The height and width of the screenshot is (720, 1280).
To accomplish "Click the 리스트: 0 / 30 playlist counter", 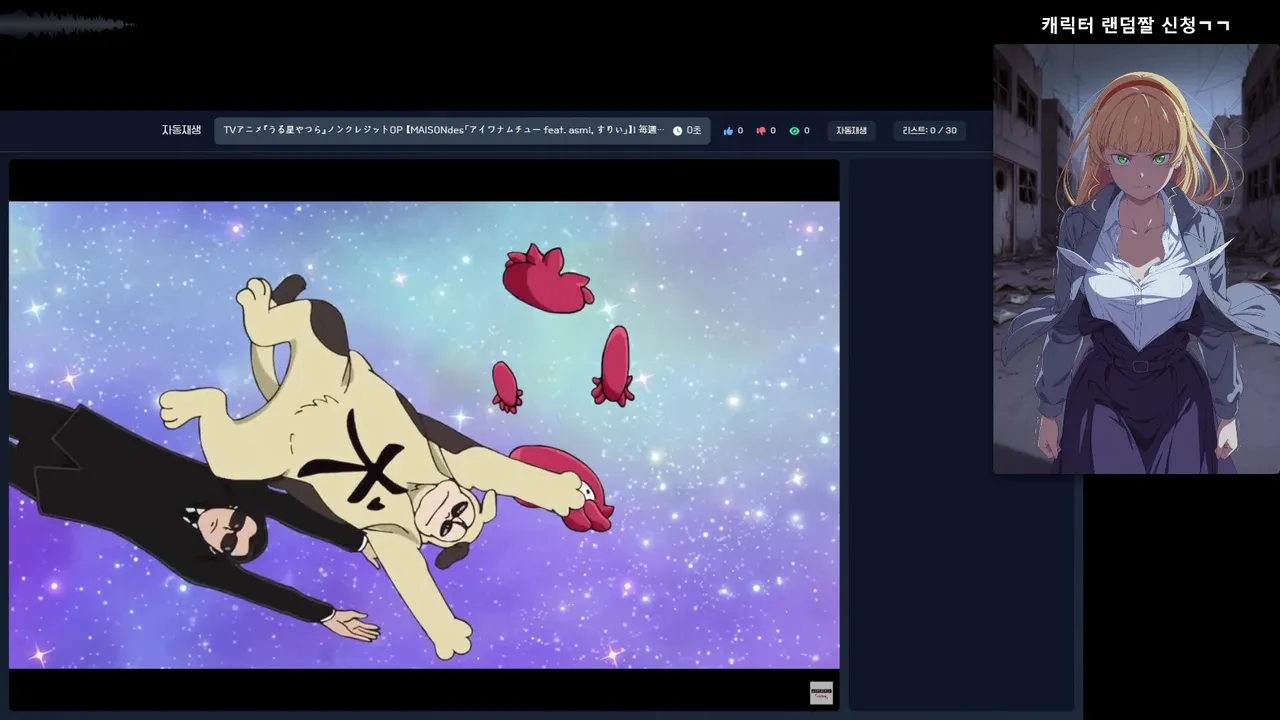I will pyautogui.click(x=929, y=131).
